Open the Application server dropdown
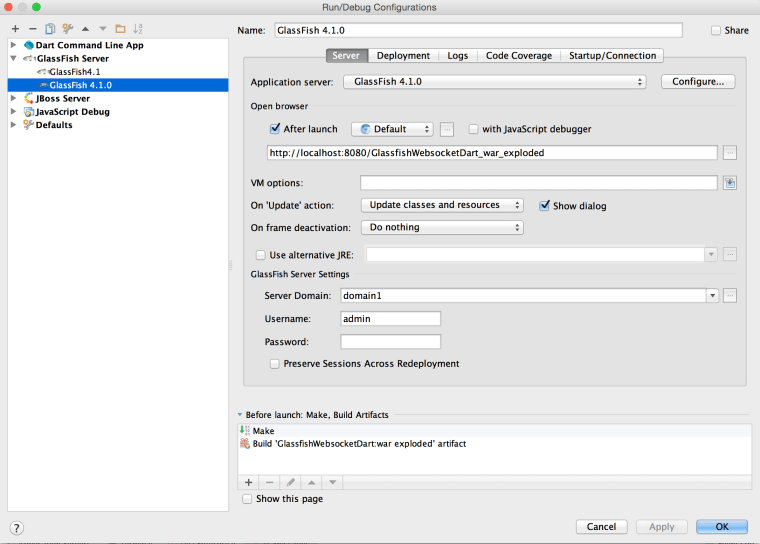Image resolution: width=760 pixels, height=544 pixels. (494, 82)
